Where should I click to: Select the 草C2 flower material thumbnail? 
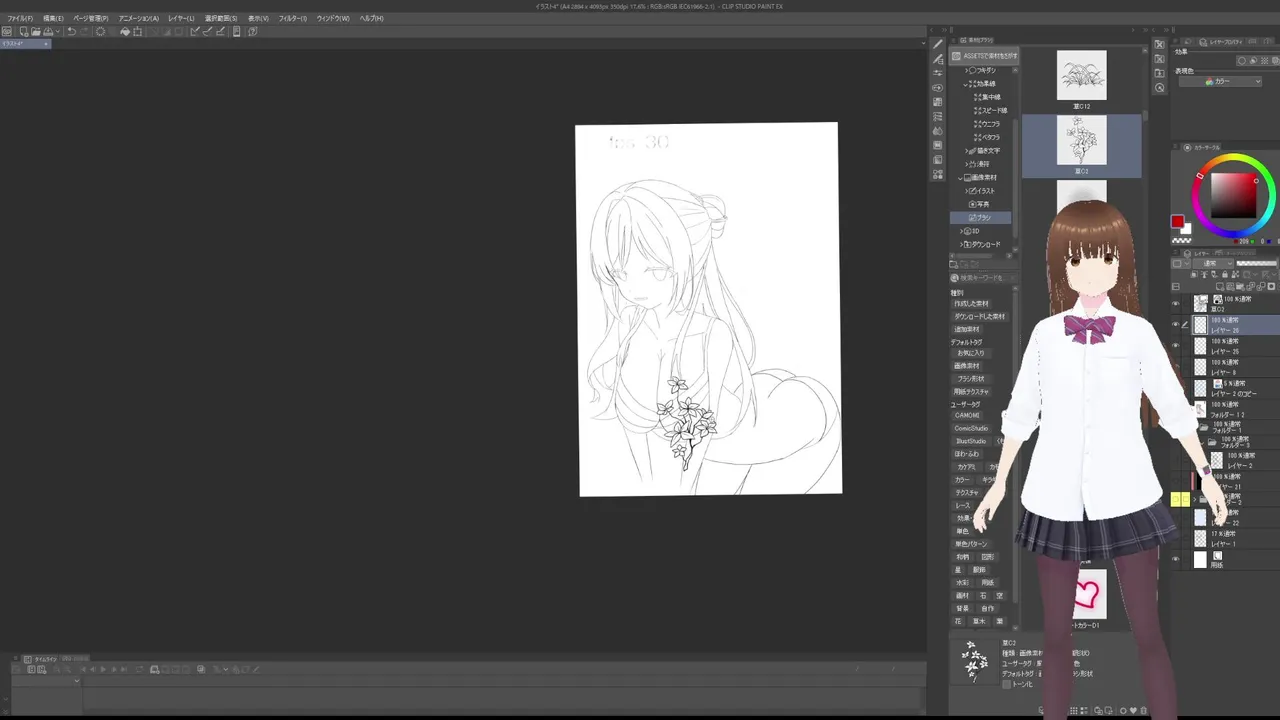coord(1082,140)
